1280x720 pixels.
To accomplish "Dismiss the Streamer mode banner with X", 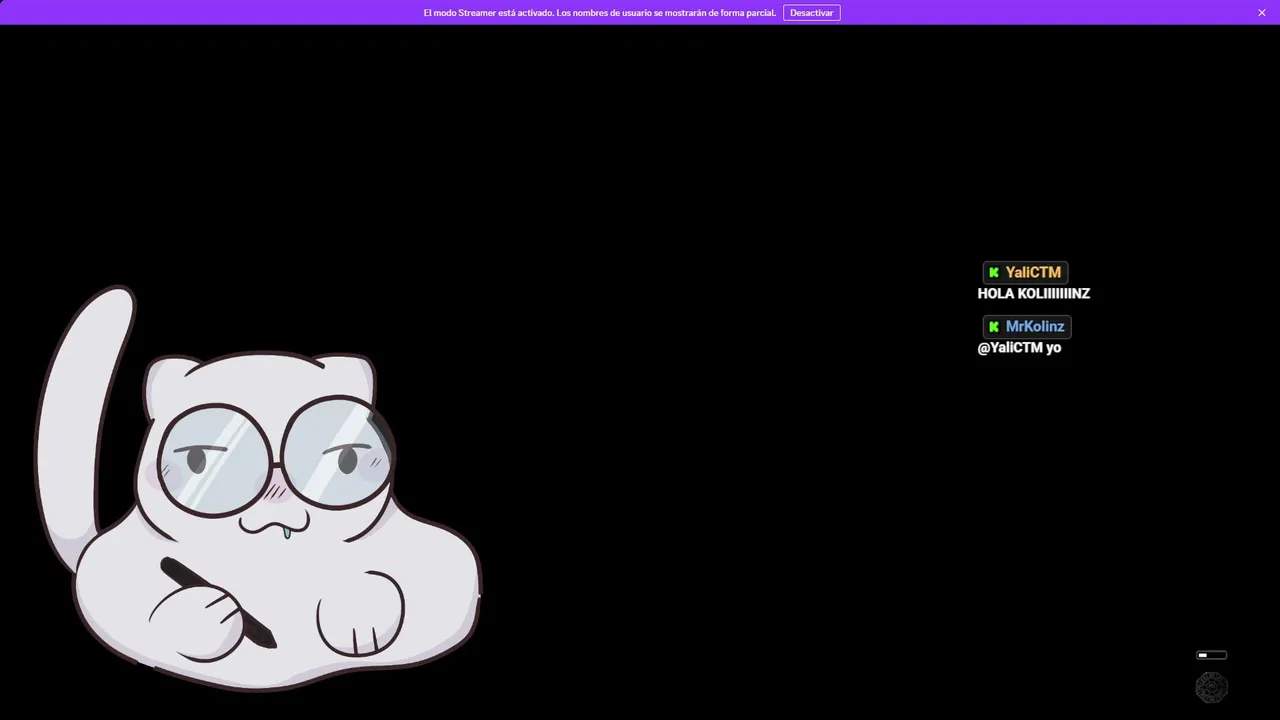I will coord(1262,13).
